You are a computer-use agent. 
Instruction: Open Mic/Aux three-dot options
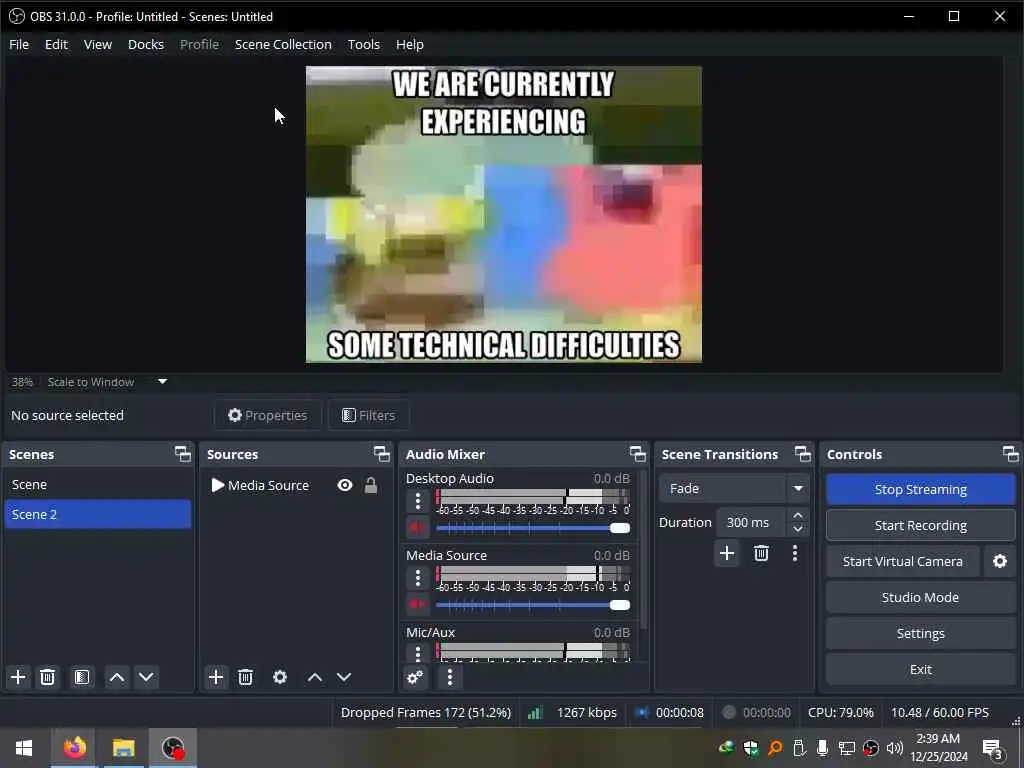tap(418, 652)
